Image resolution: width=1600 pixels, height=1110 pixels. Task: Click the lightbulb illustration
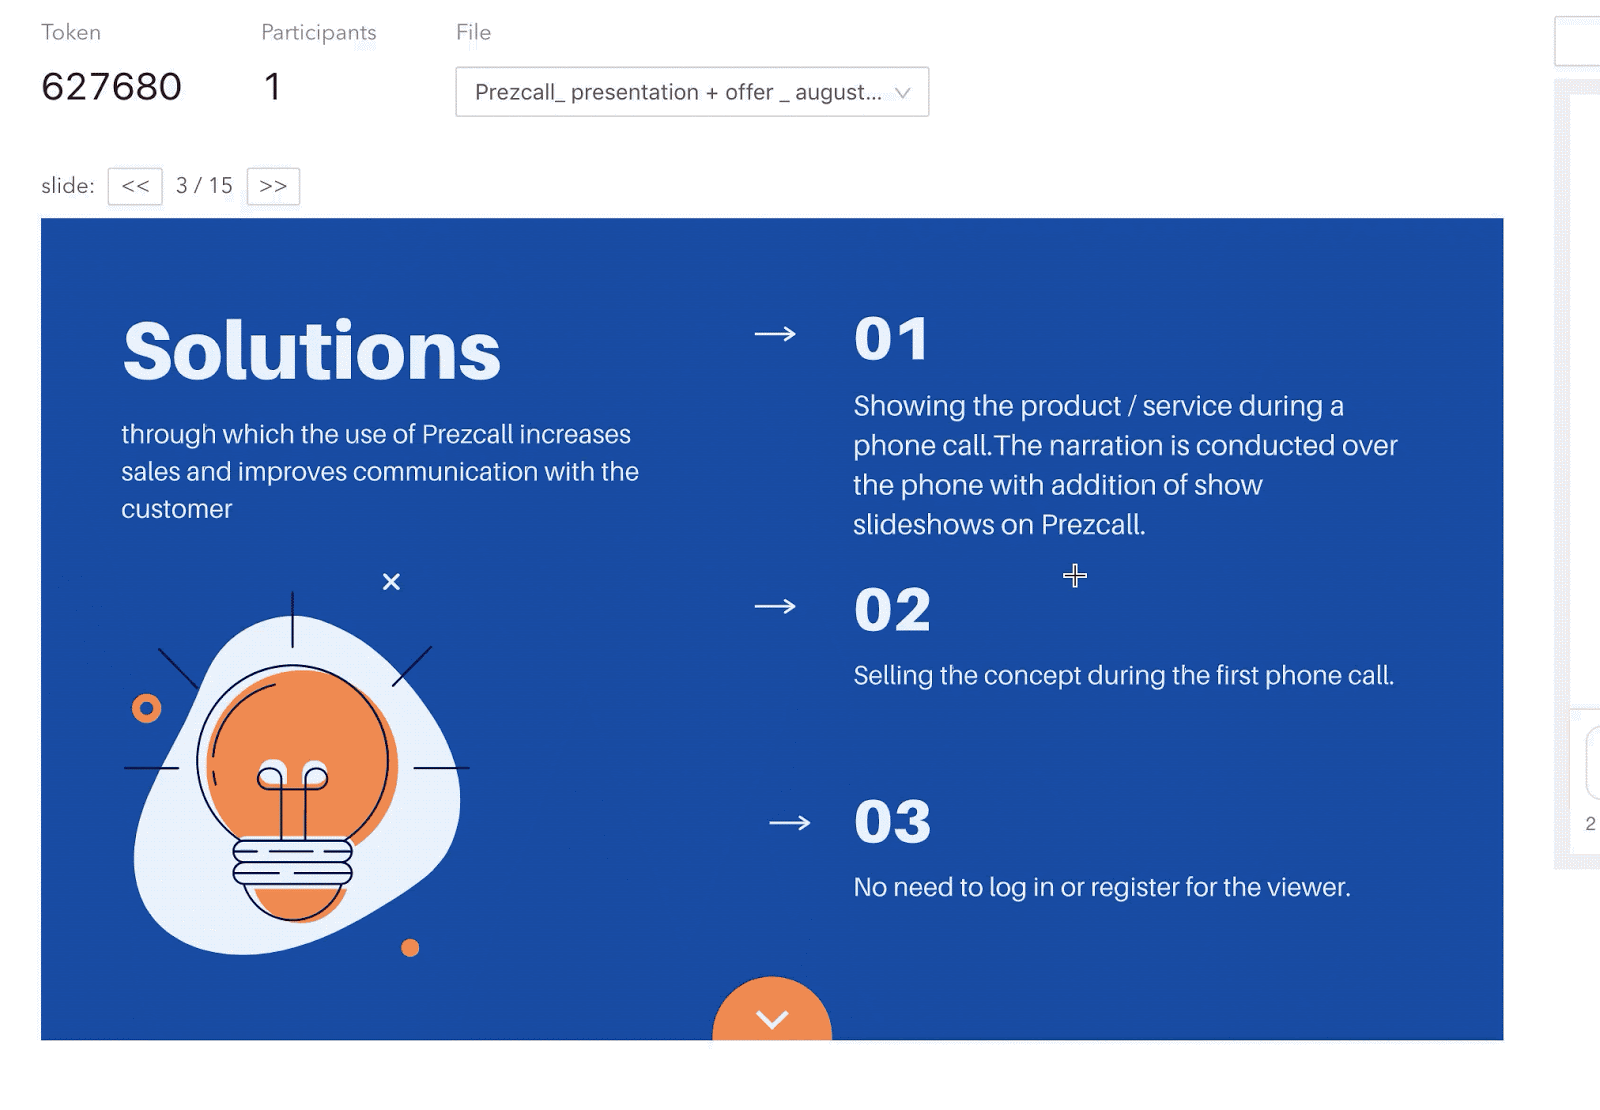[x=294, y=780]
